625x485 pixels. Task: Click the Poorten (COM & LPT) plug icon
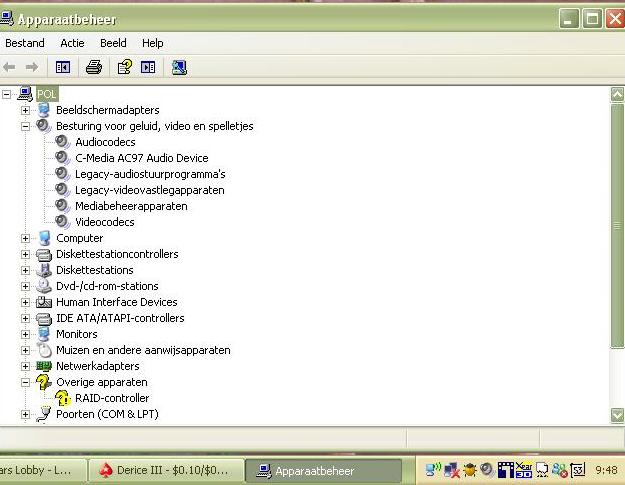click(x=44, y=414)
